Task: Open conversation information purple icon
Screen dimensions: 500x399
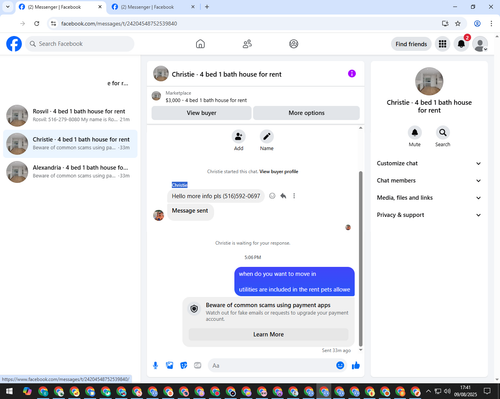Action: [x=352, y=74]
